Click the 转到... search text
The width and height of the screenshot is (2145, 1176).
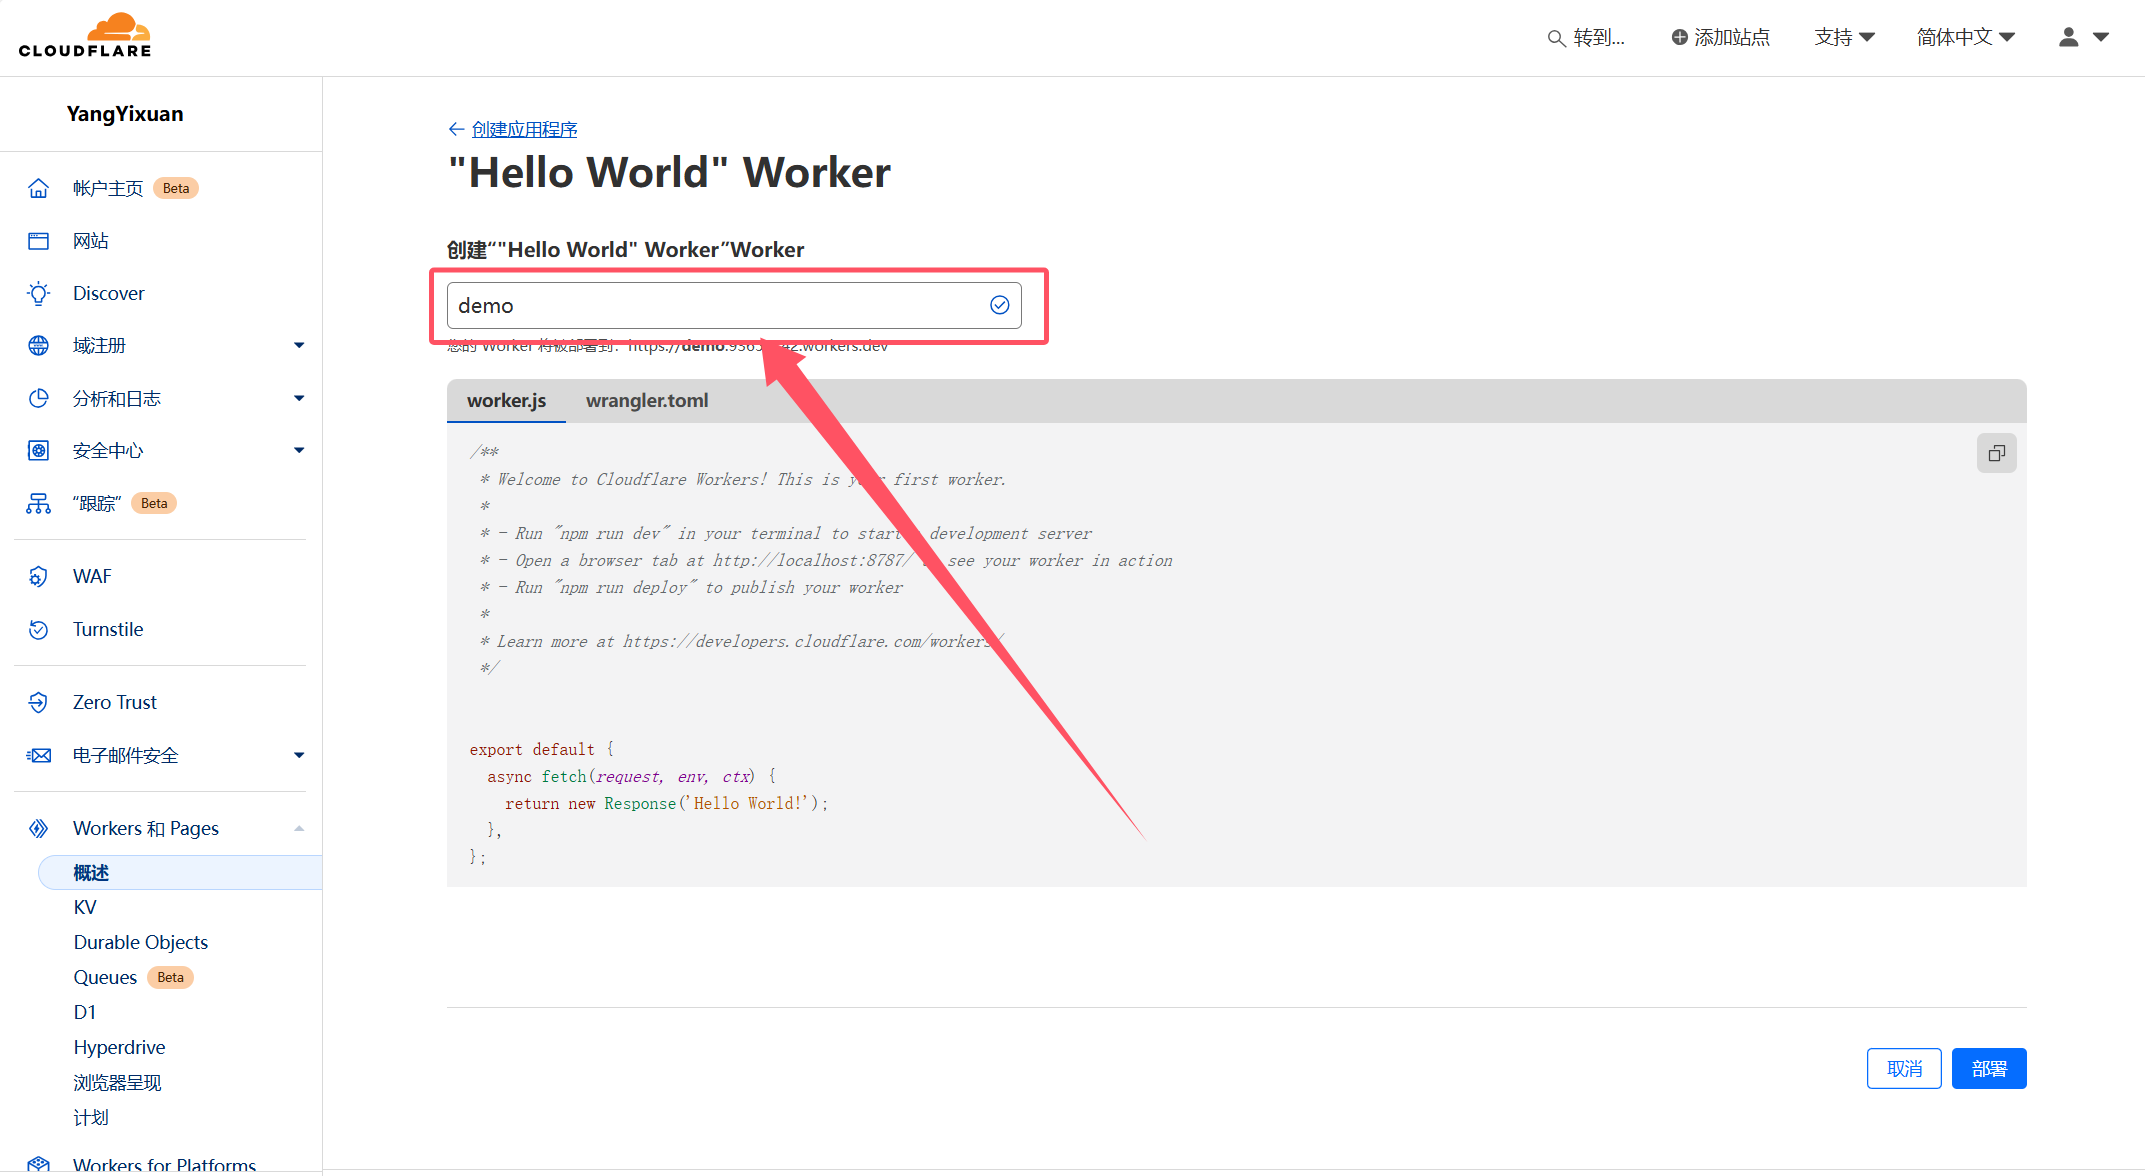[1599, 37]
